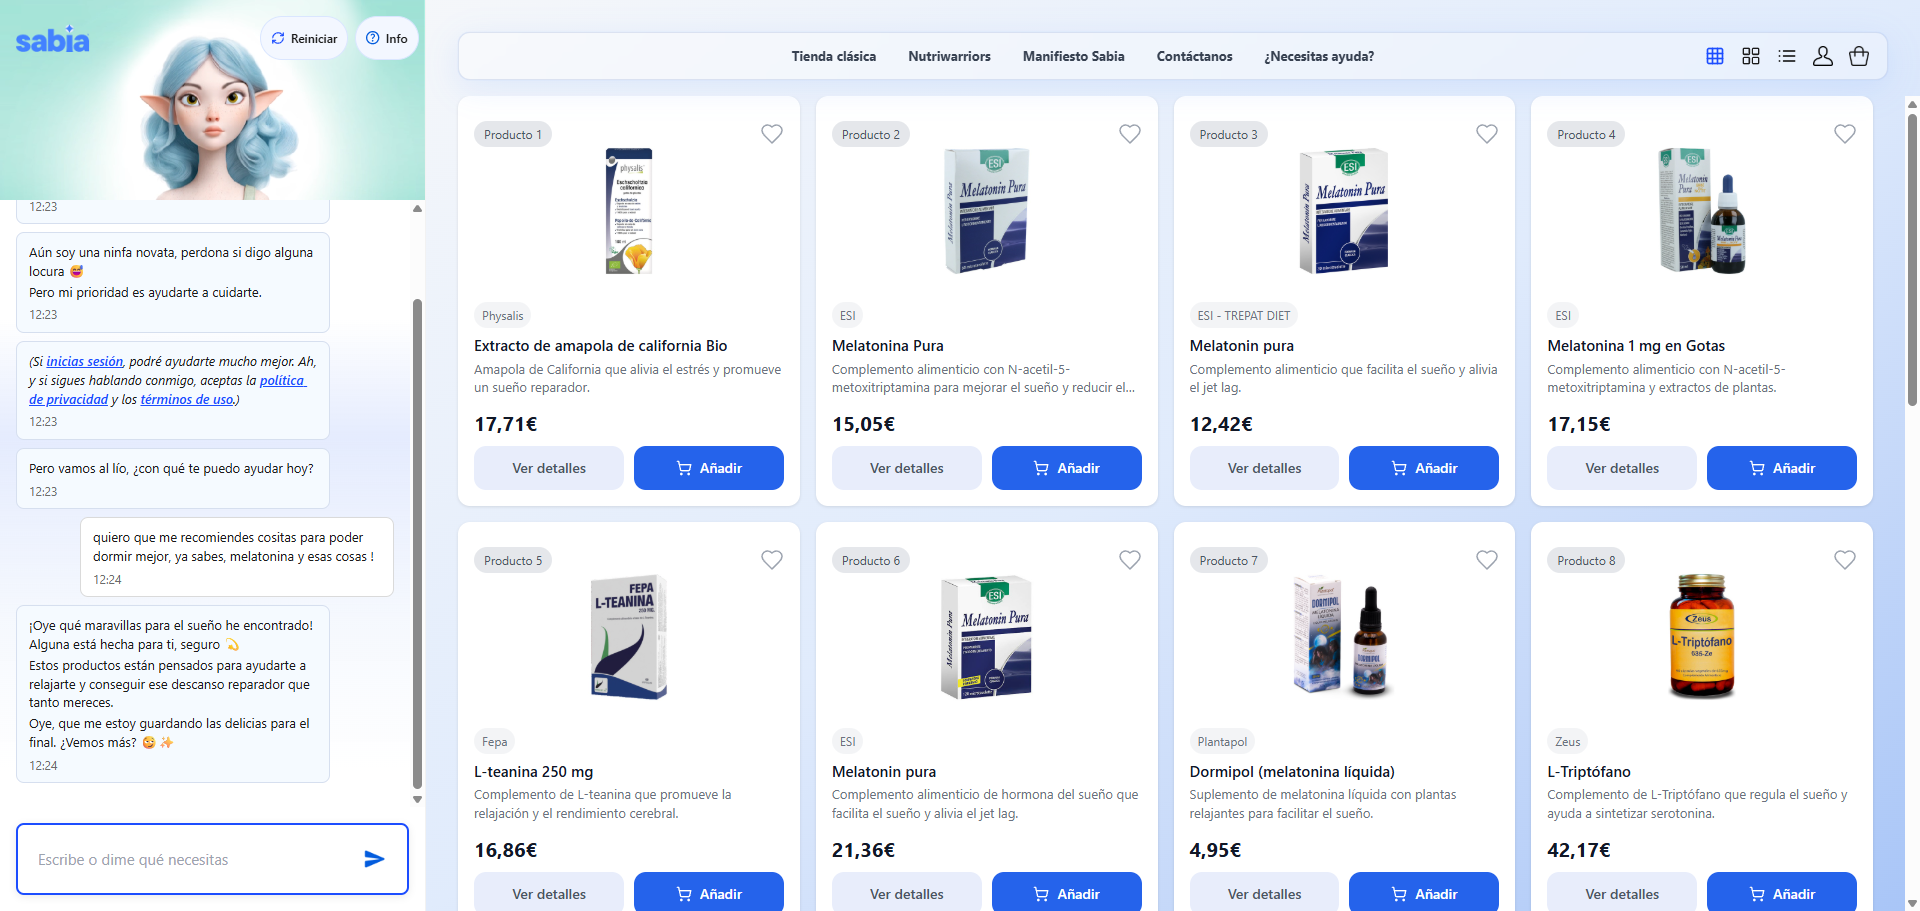The image size is (1920, 911).
Task: View details of L-Triptófano
Action: click(x=1622, y=893)
